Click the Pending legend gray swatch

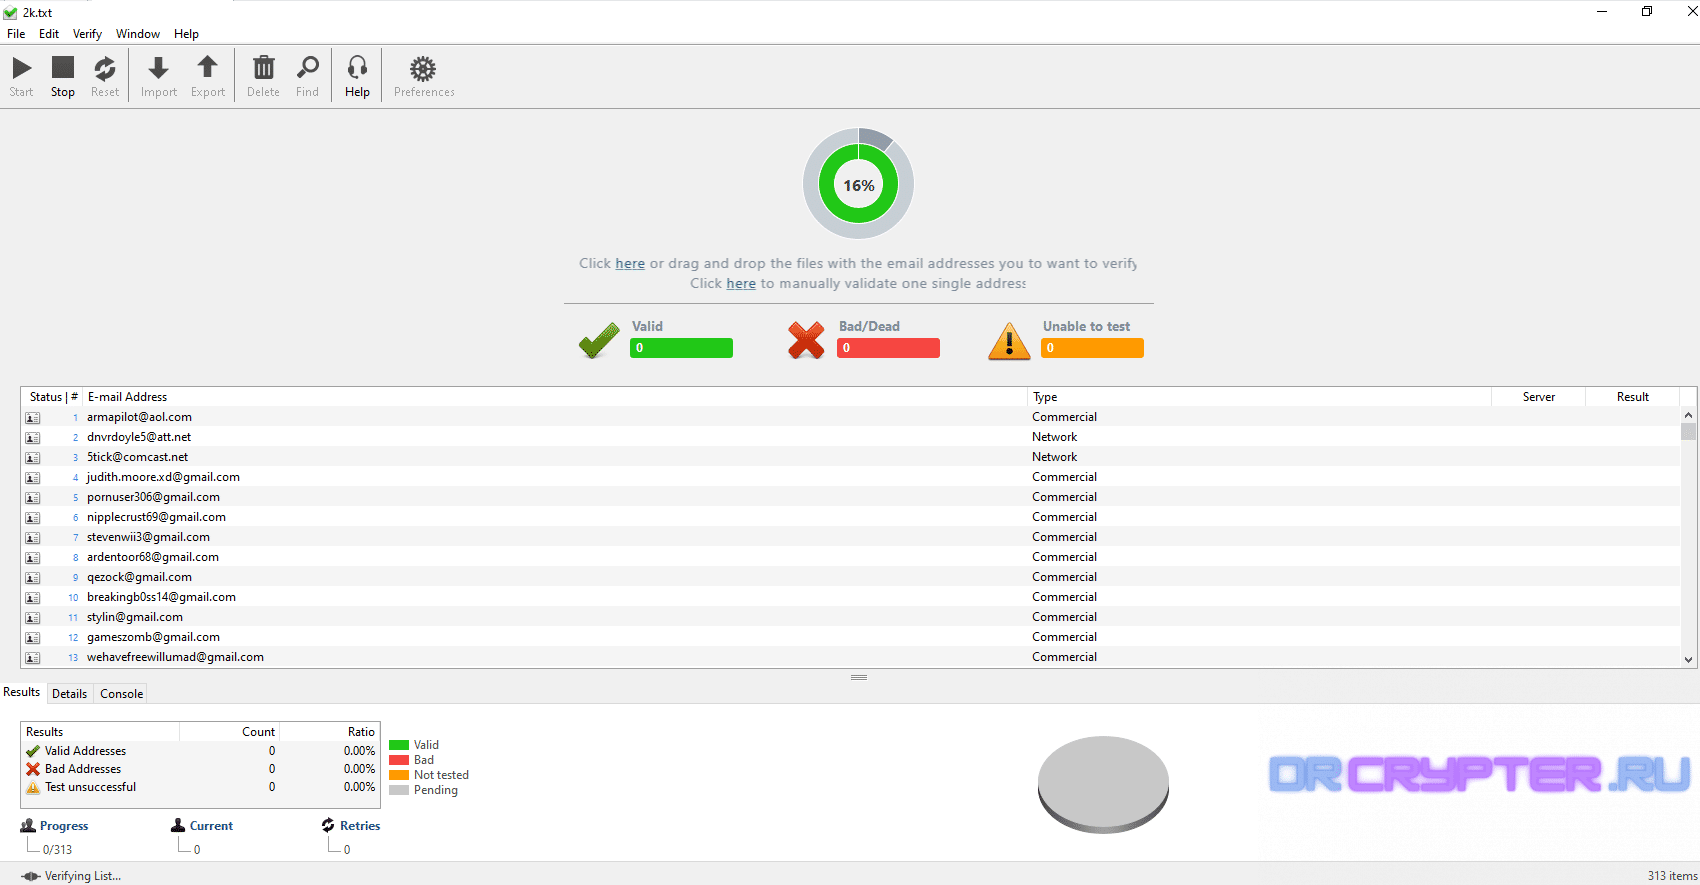(399, 790)
